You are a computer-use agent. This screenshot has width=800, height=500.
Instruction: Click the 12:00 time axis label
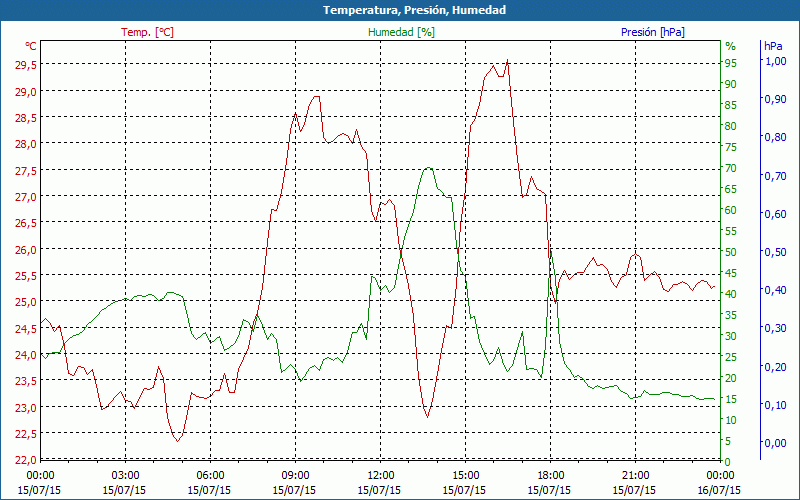tap(380, 475)
